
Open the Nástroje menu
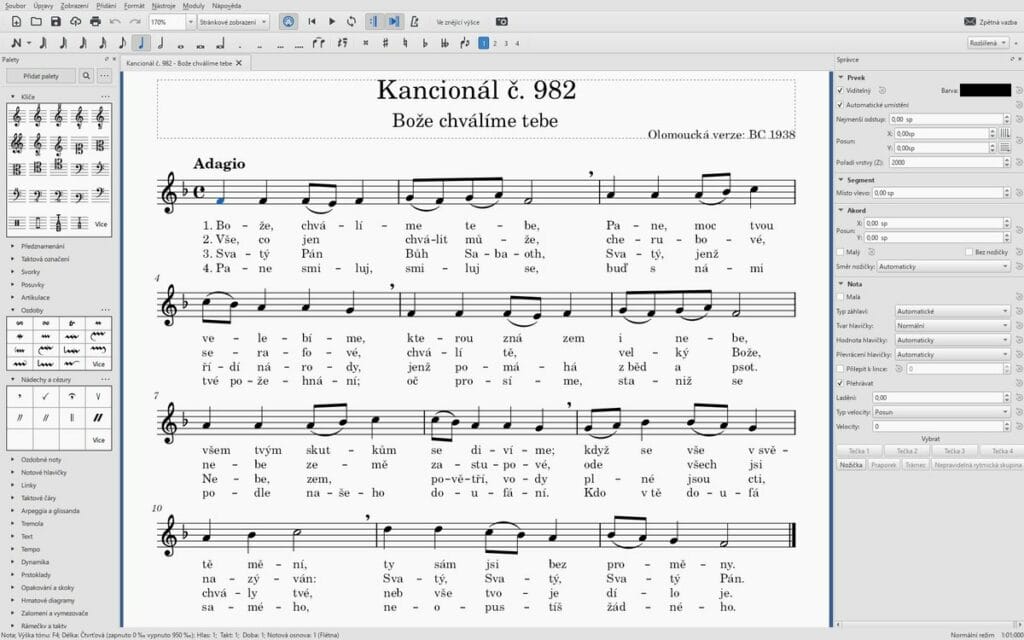tap(162, 6)
